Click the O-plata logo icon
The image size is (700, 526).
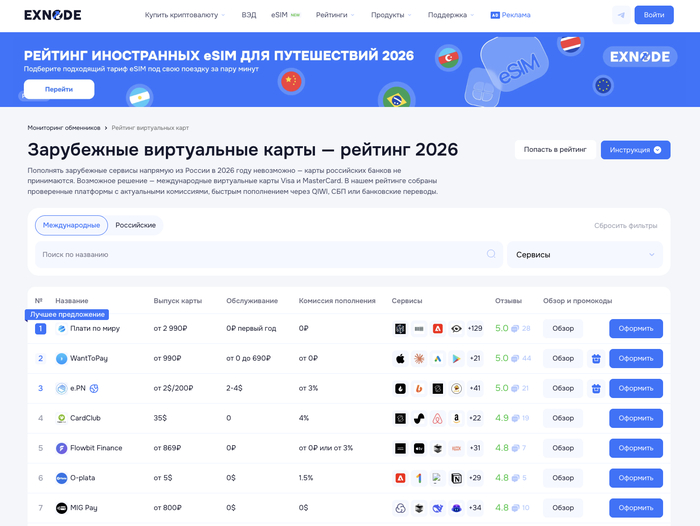click(62, 478)
